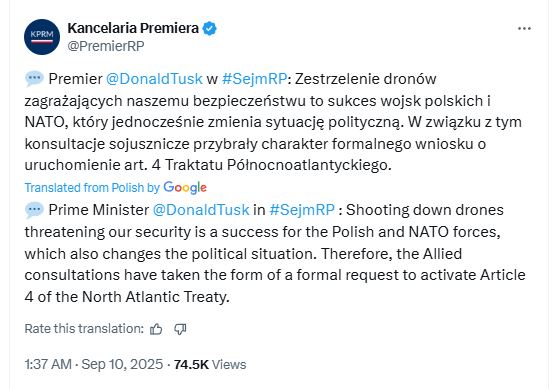
Task: Open #SejmRP hashtag in Polish text
Action: [x=254, y=79]
